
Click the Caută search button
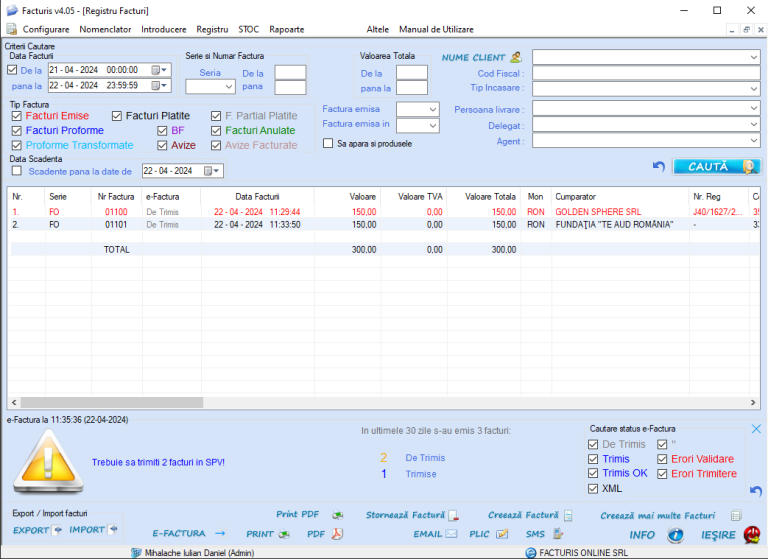click(x=715, y=167)
